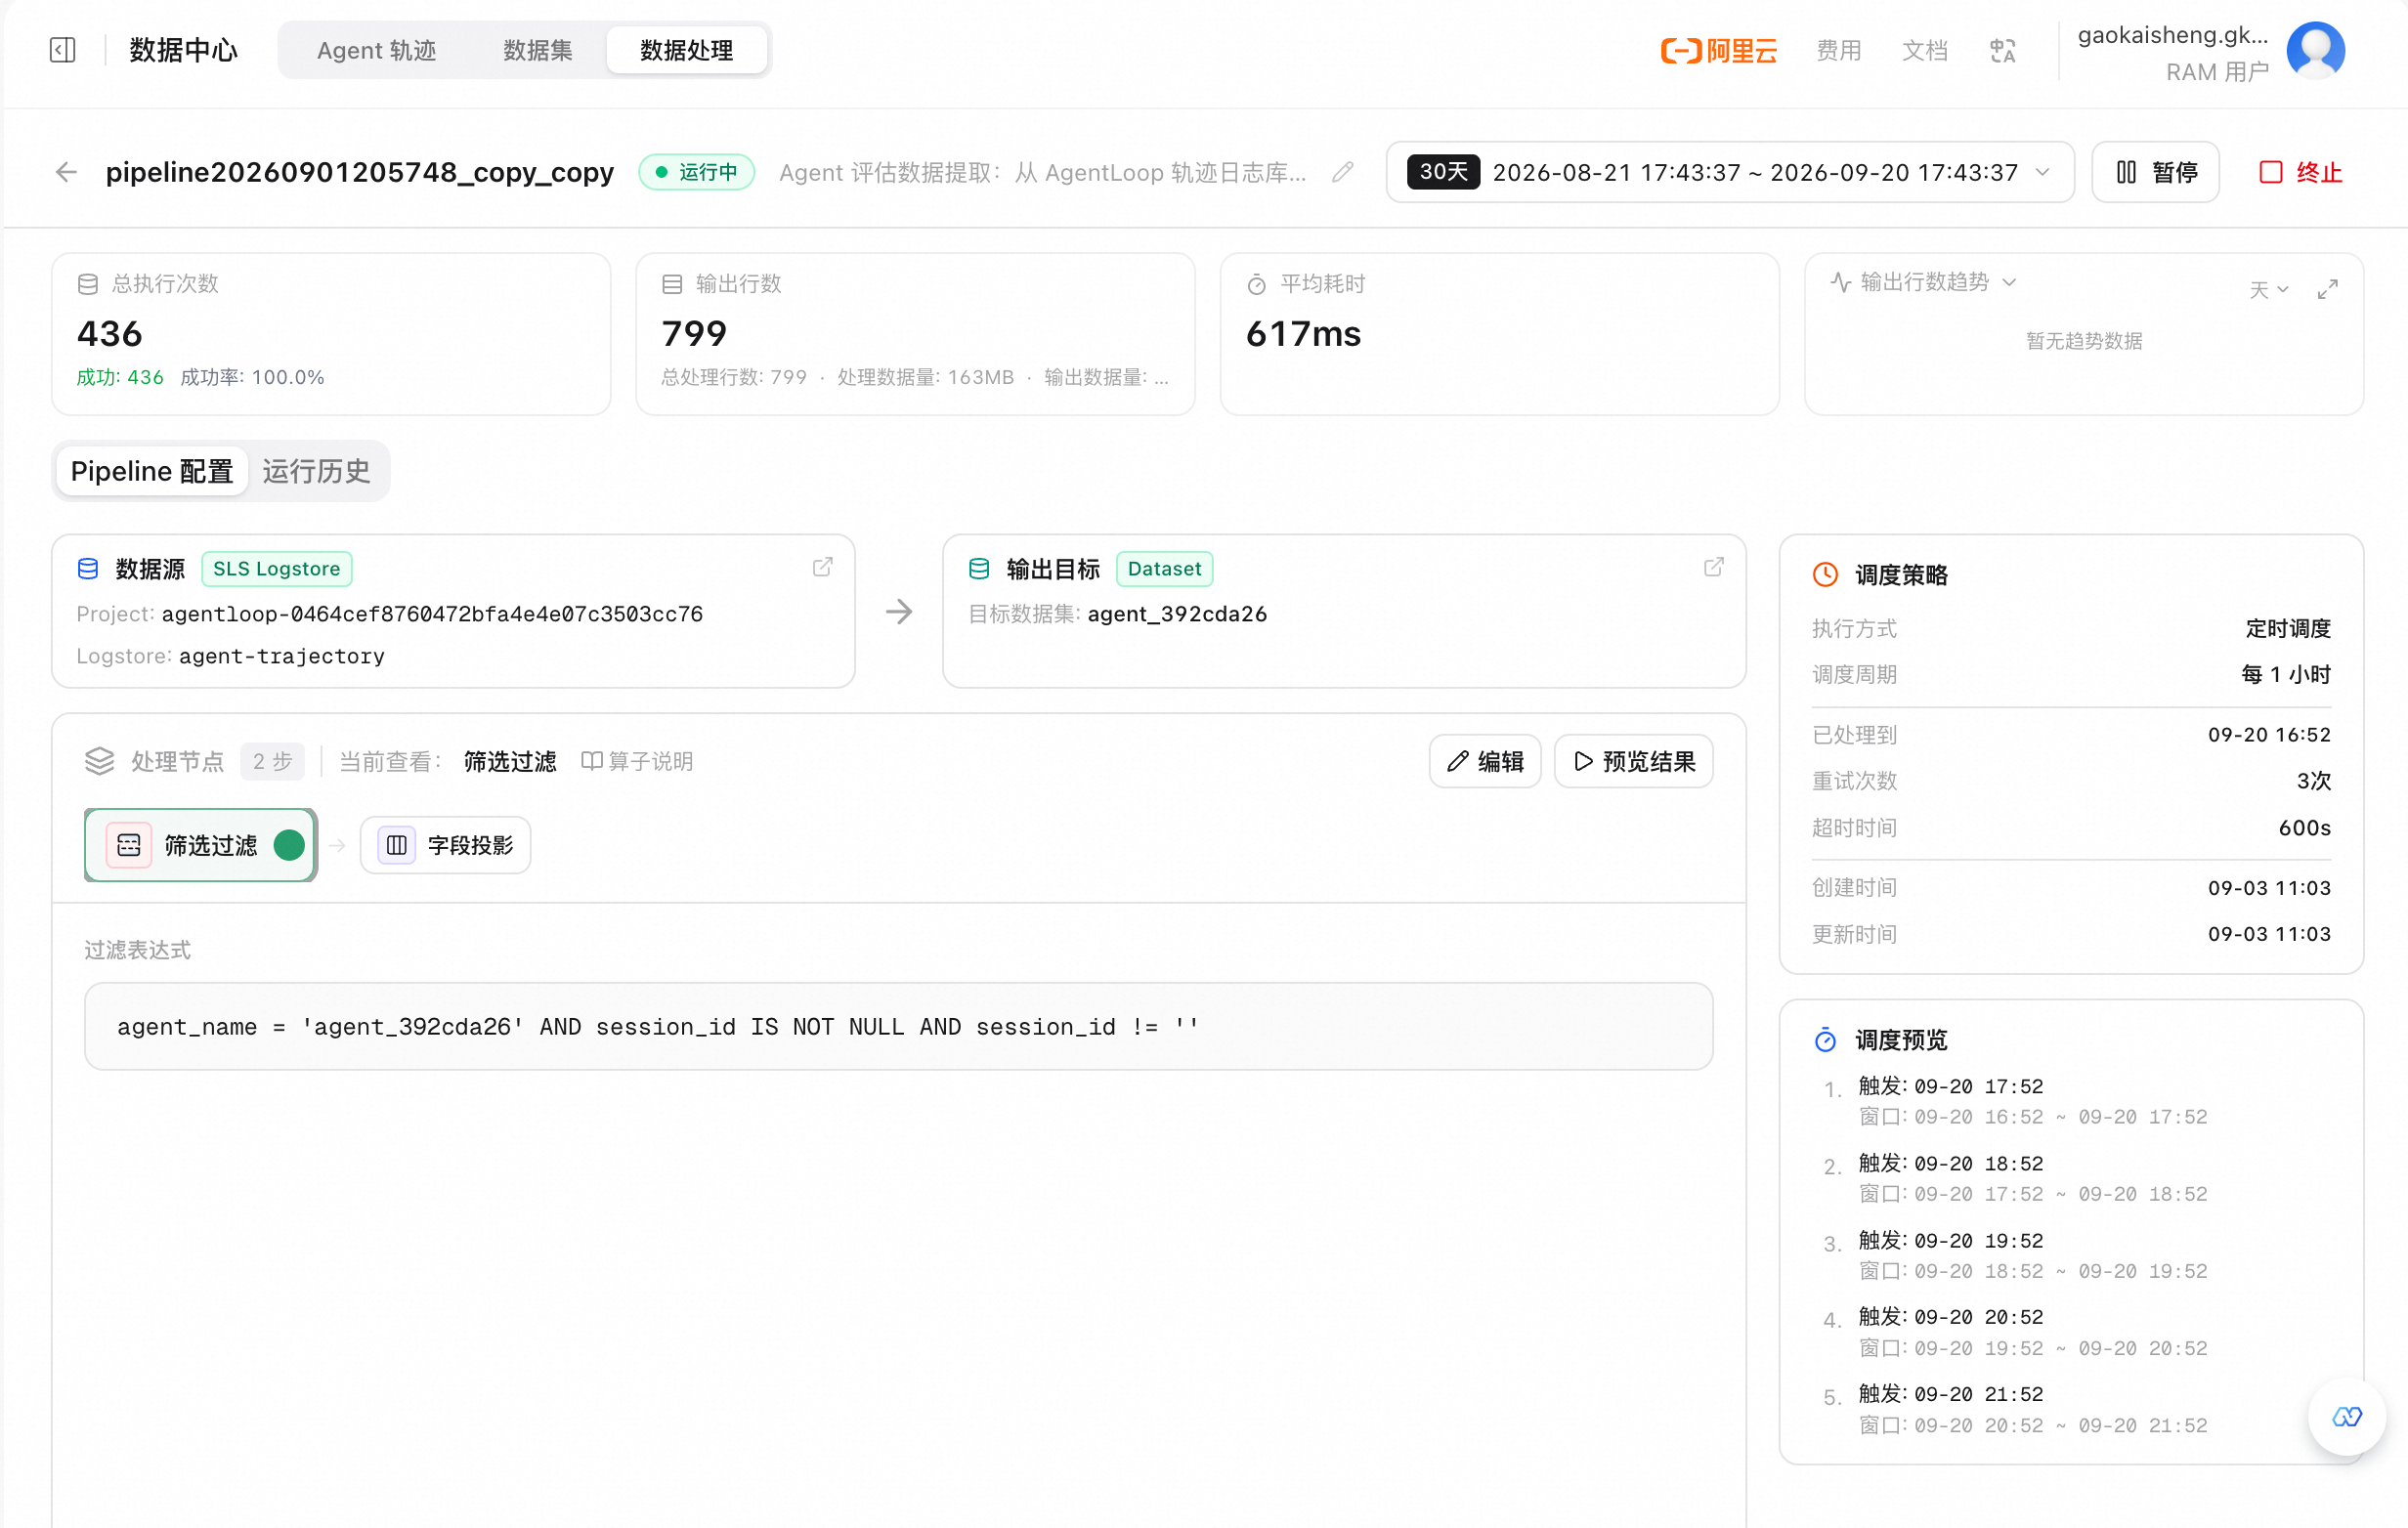The image size is (2408, 1528).
Task: Click the SLS Logstore tag
Action: coord(276,568)
